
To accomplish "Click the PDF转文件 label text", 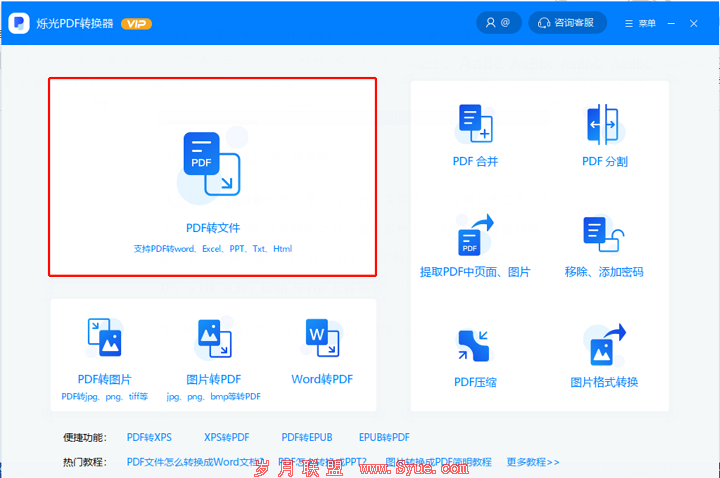I will pos(213,228).
